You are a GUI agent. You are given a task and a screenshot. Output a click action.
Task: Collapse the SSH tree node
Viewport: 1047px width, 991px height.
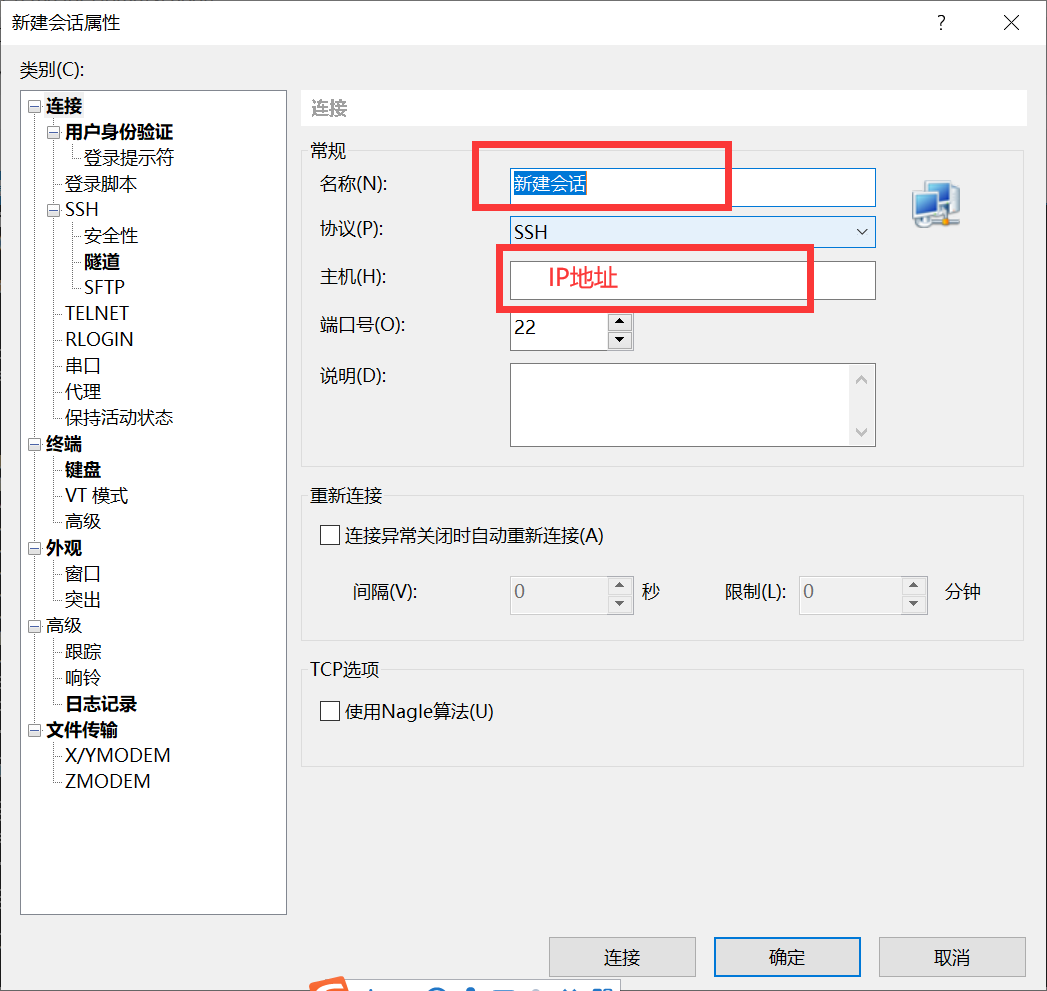[53, 210]
